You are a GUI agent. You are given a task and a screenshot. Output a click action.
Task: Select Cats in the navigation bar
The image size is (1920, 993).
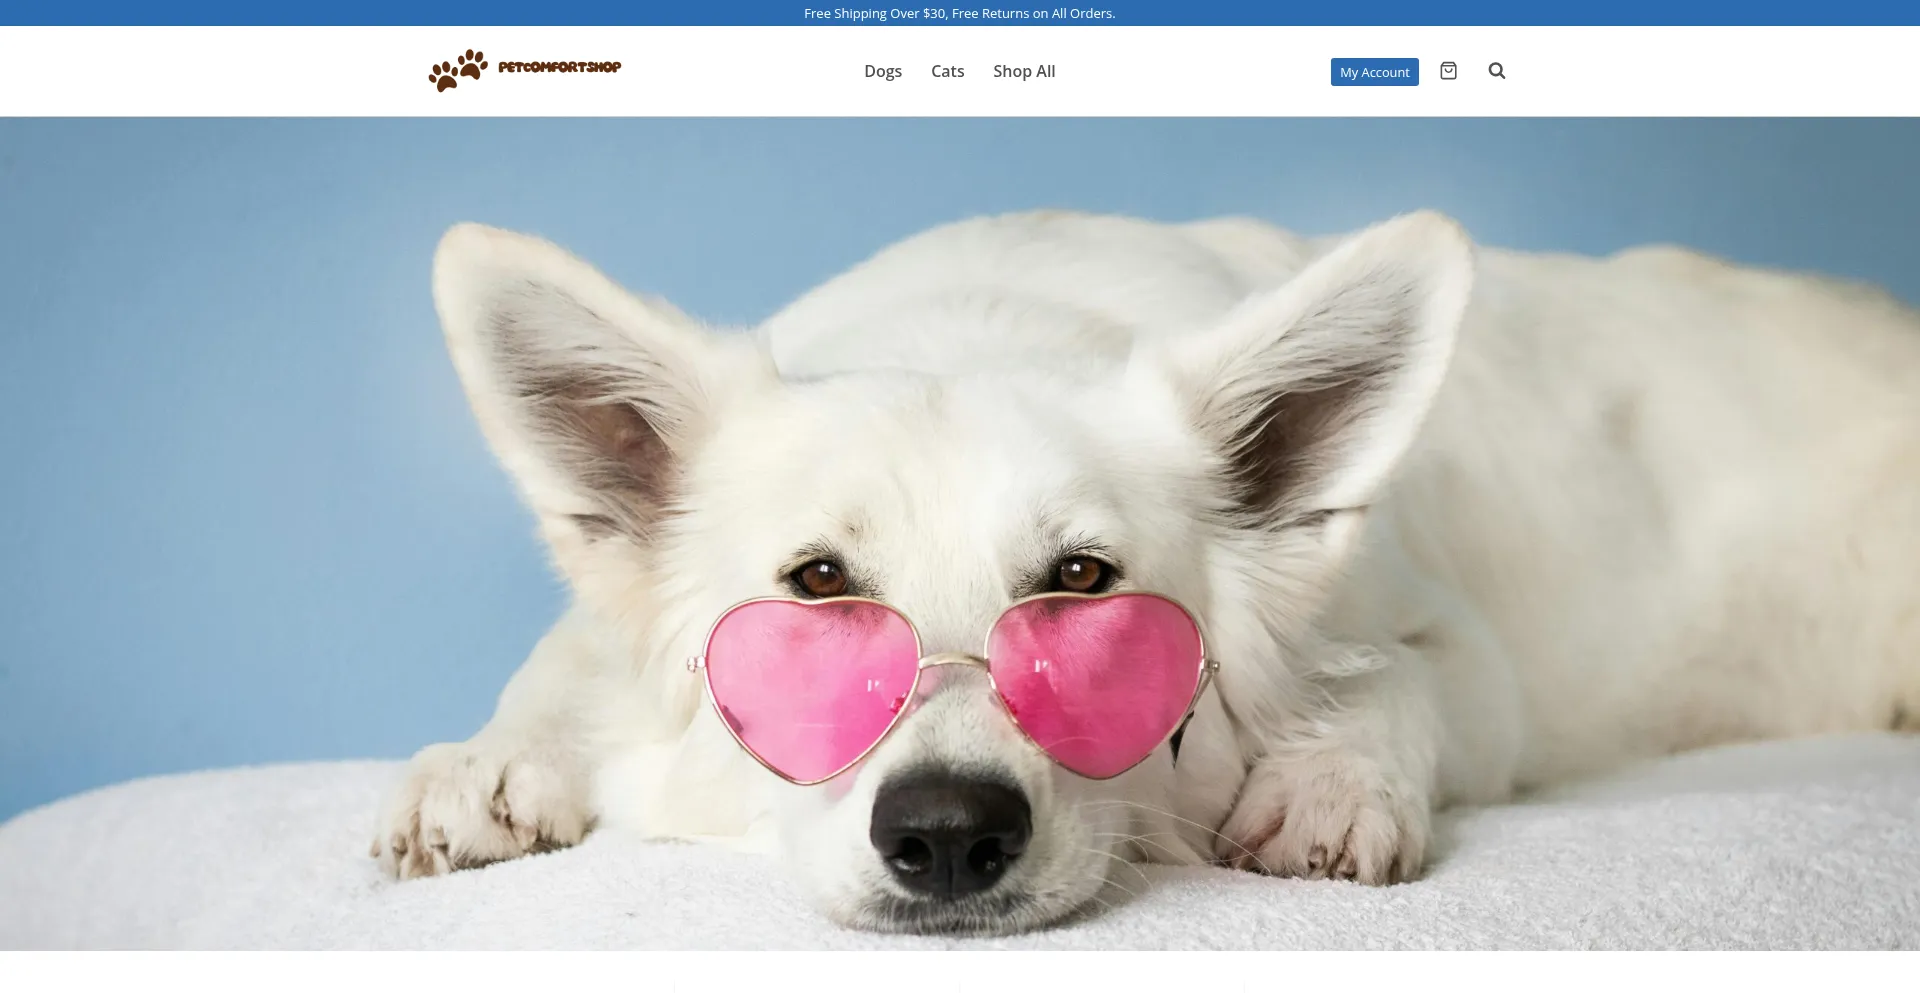[947, 71]
